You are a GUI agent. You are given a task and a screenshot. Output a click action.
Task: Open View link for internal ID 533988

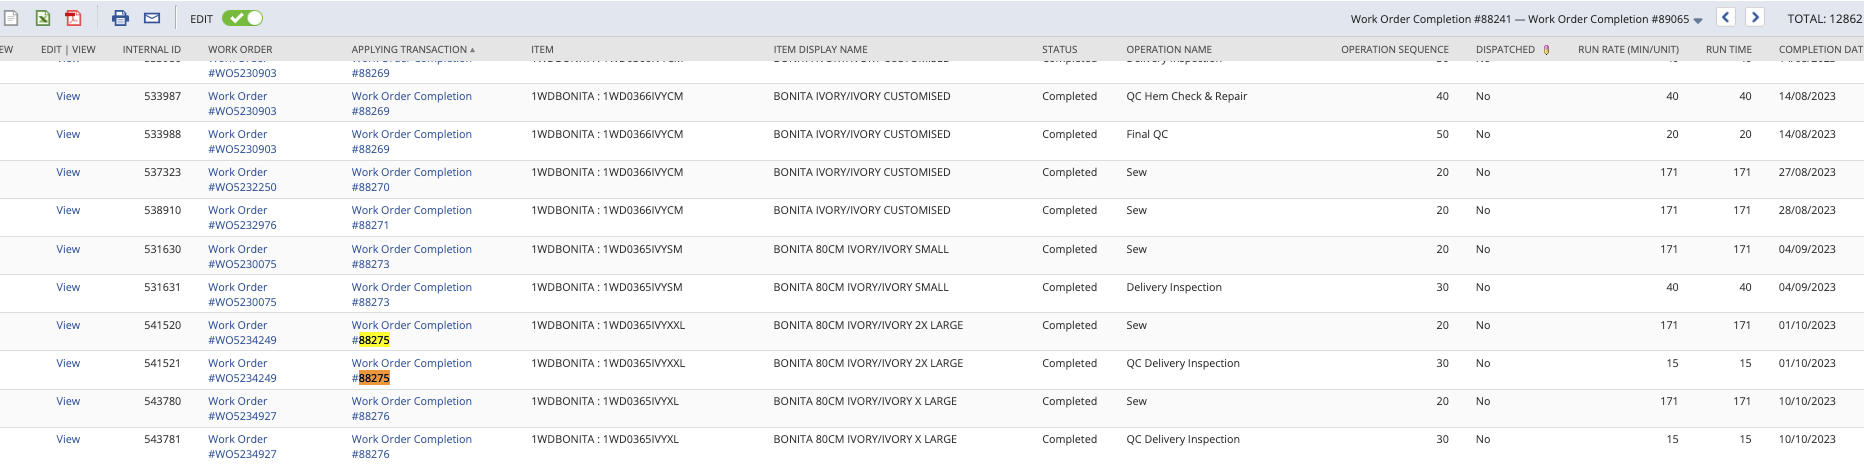coord(68,134)
